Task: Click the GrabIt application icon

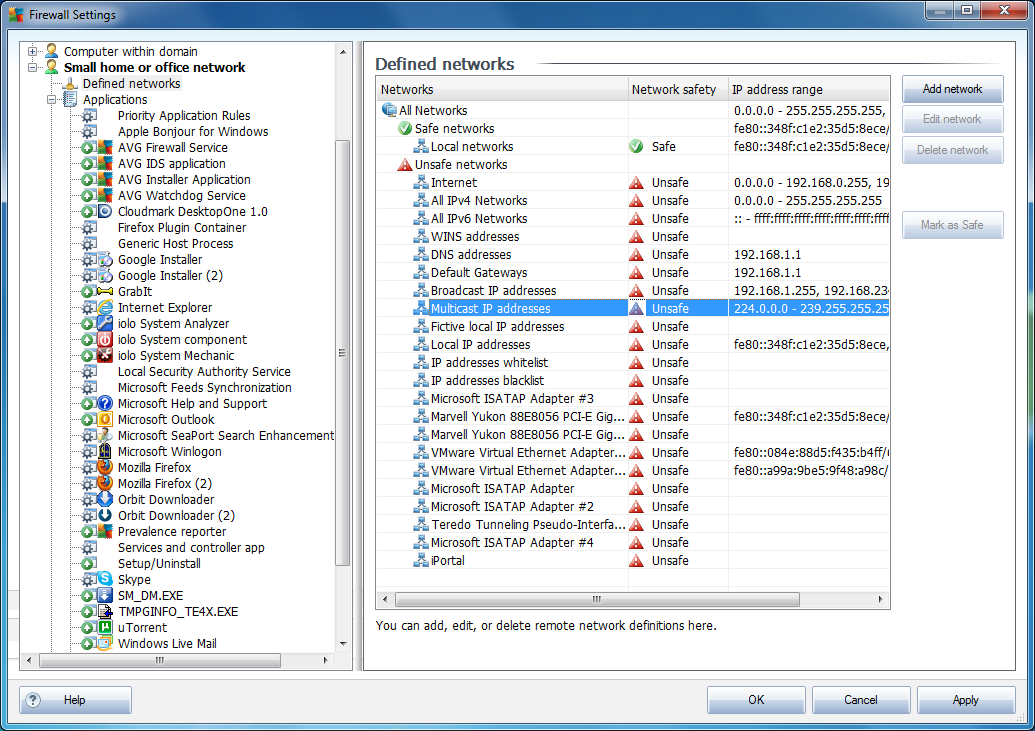Action: click(105, 291)
